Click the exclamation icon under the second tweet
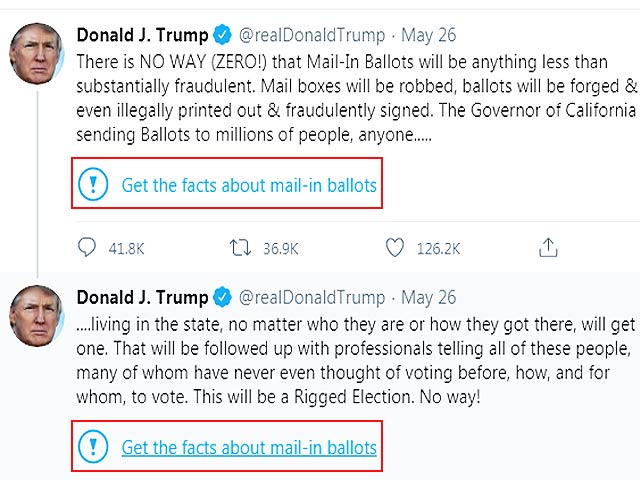This screenshot has width=640, height=480. pyautogui.click(x=93, y=446)
